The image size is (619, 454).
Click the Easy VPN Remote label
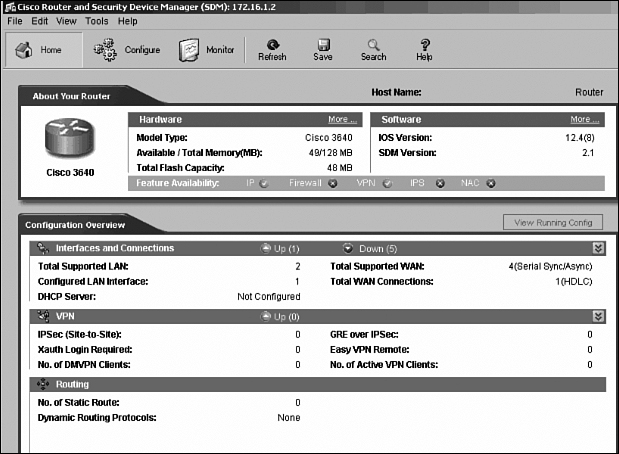click(x=370, y=349)
